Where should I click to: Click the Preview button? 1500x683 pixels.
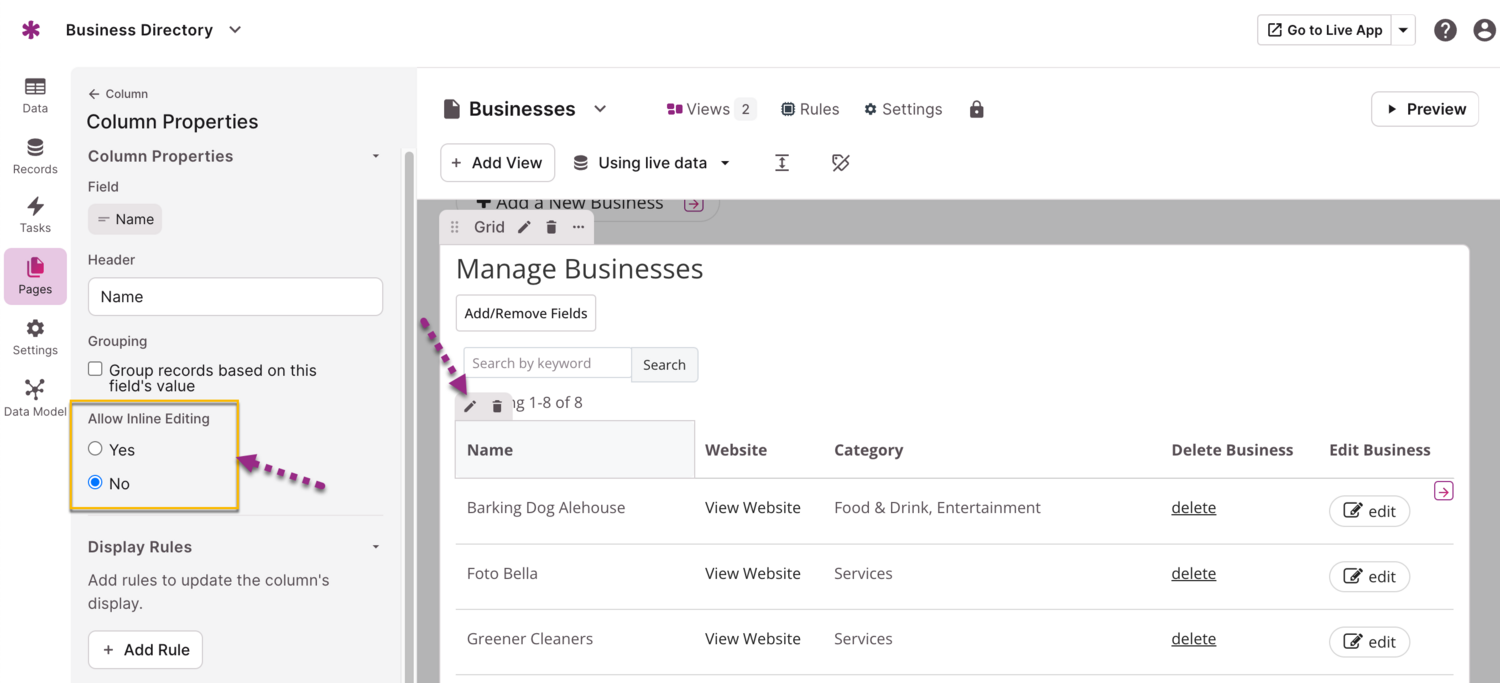coord(1425,109)
